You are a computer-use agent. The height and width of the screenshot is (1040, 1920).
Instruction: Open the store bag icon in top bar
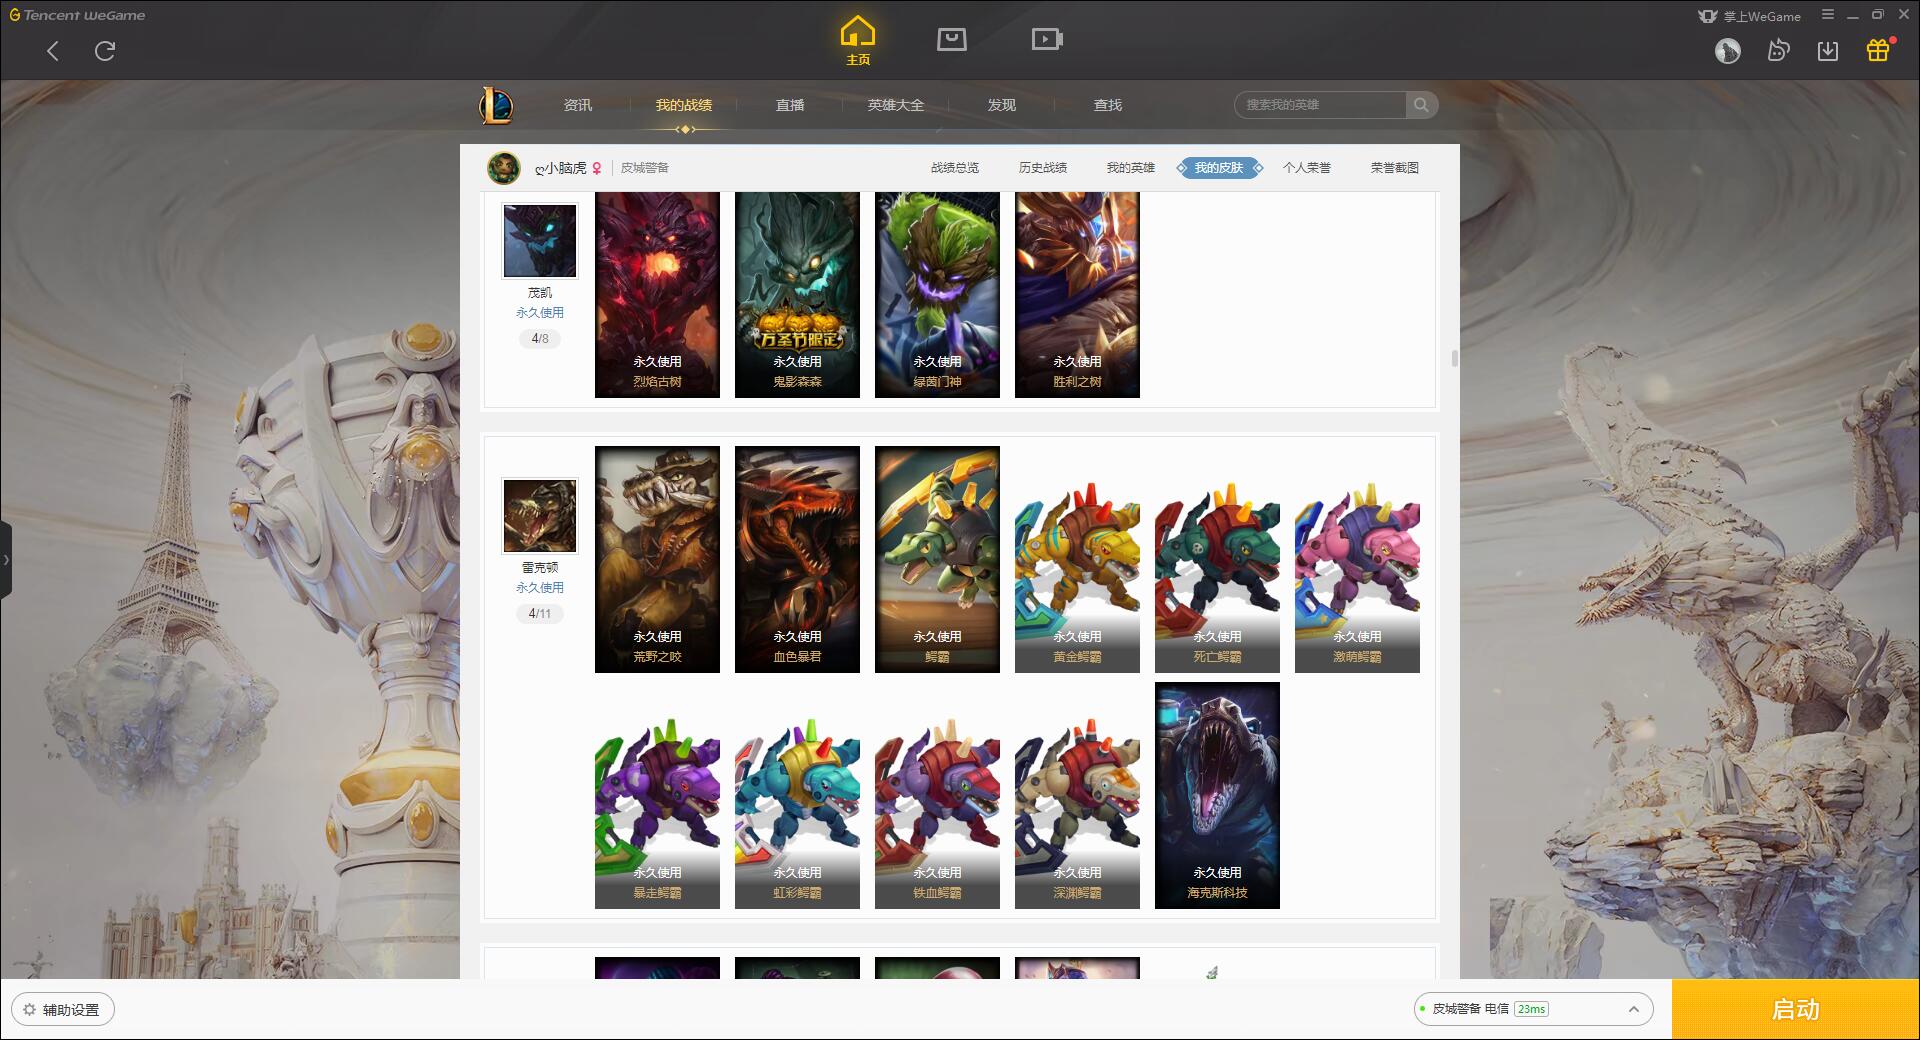[951, 39]
